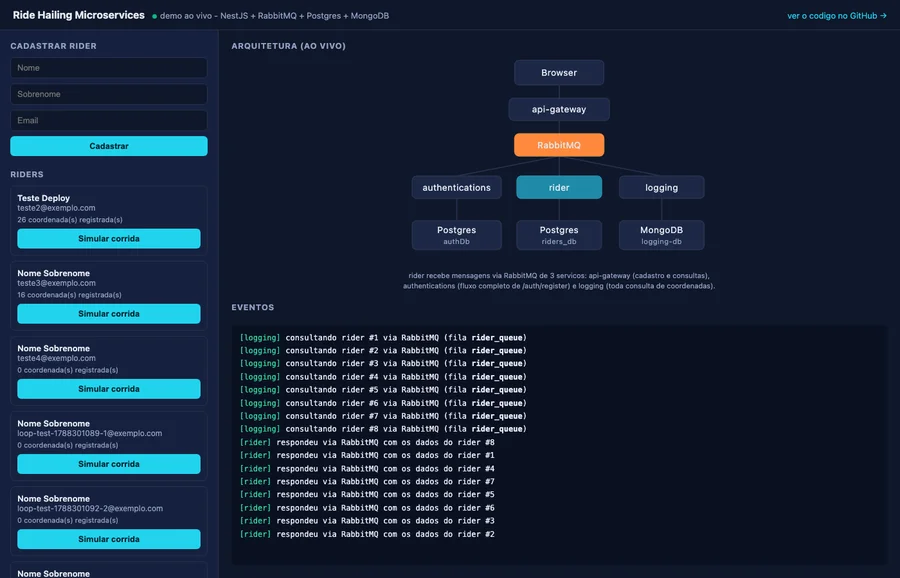This screenshot has width=900, height=578.
Task: Click the orange RabbitMQ node
Action: coord(559,145)
